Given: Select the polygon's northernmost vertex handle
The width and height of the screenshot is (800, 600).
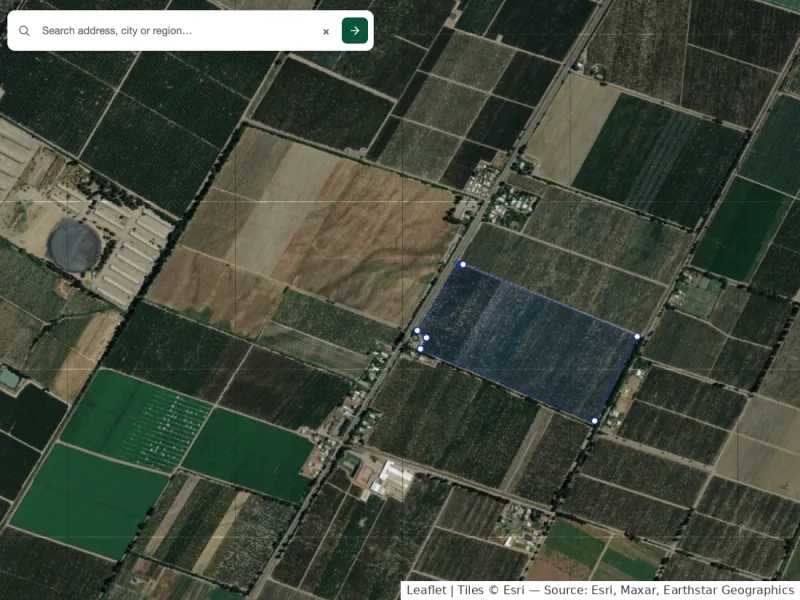Looking at the screenshot, I should 463,264.
